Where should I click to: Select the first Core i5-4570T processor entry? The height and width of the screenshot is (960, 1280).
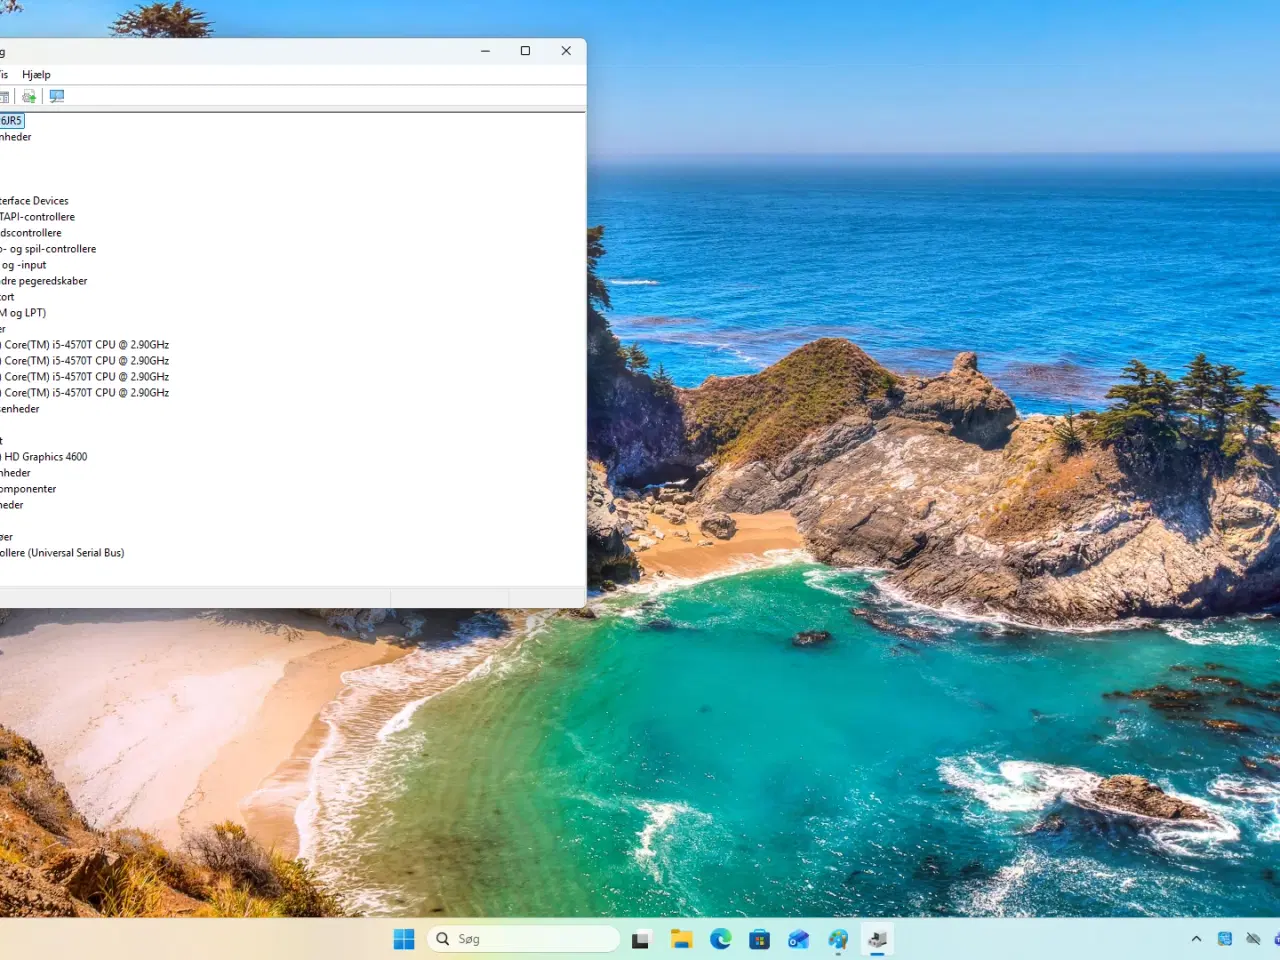86,344
